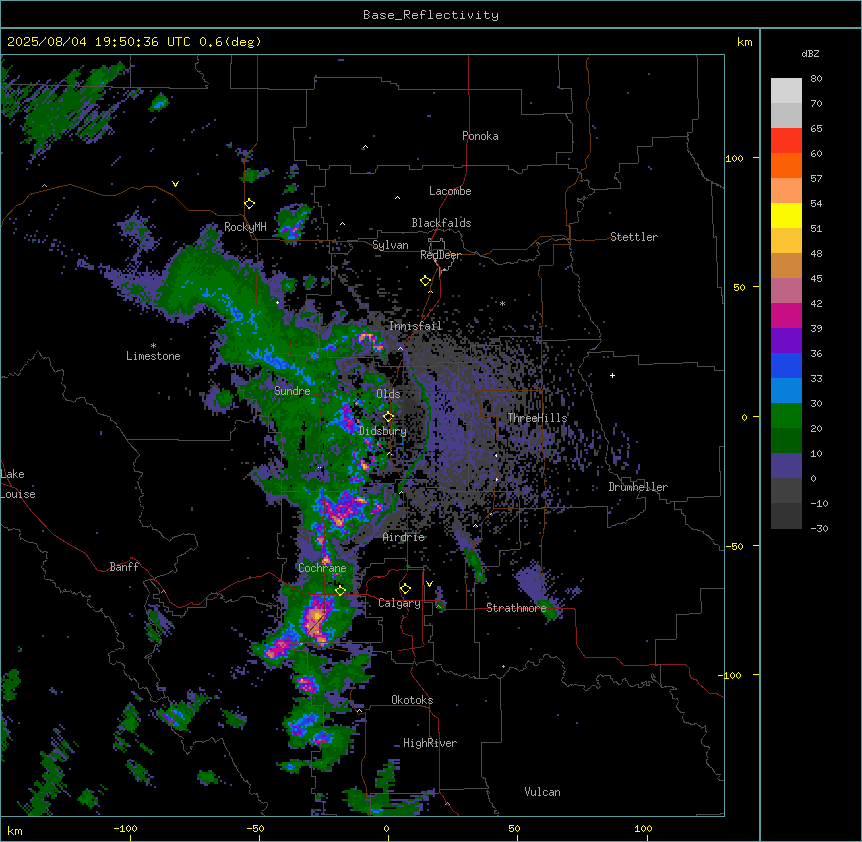Select the Limestone label
This screenshot has width=862, height=842.
click(x=153, y=356)
